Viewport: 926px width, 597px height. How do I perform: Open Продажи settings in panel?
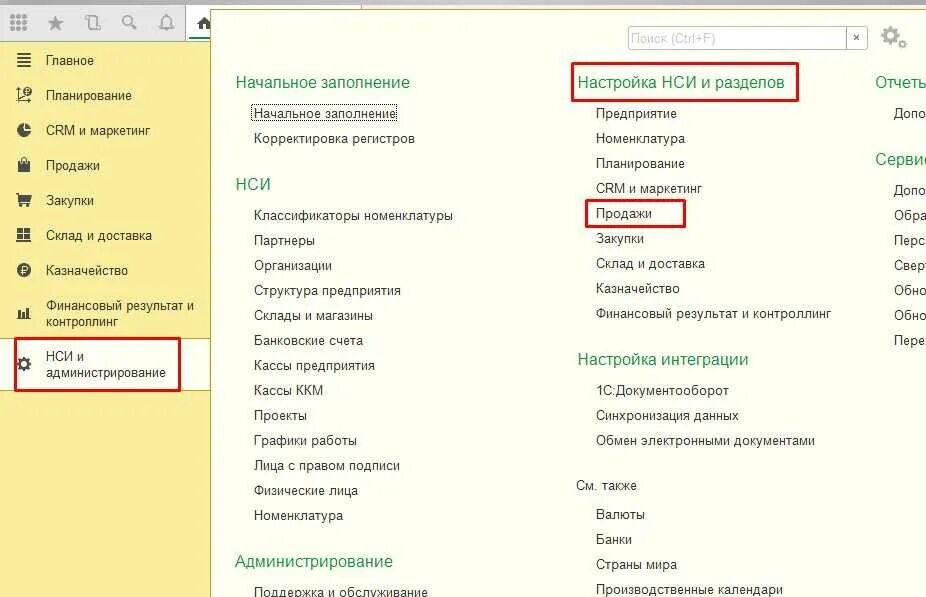coord(624,213)
